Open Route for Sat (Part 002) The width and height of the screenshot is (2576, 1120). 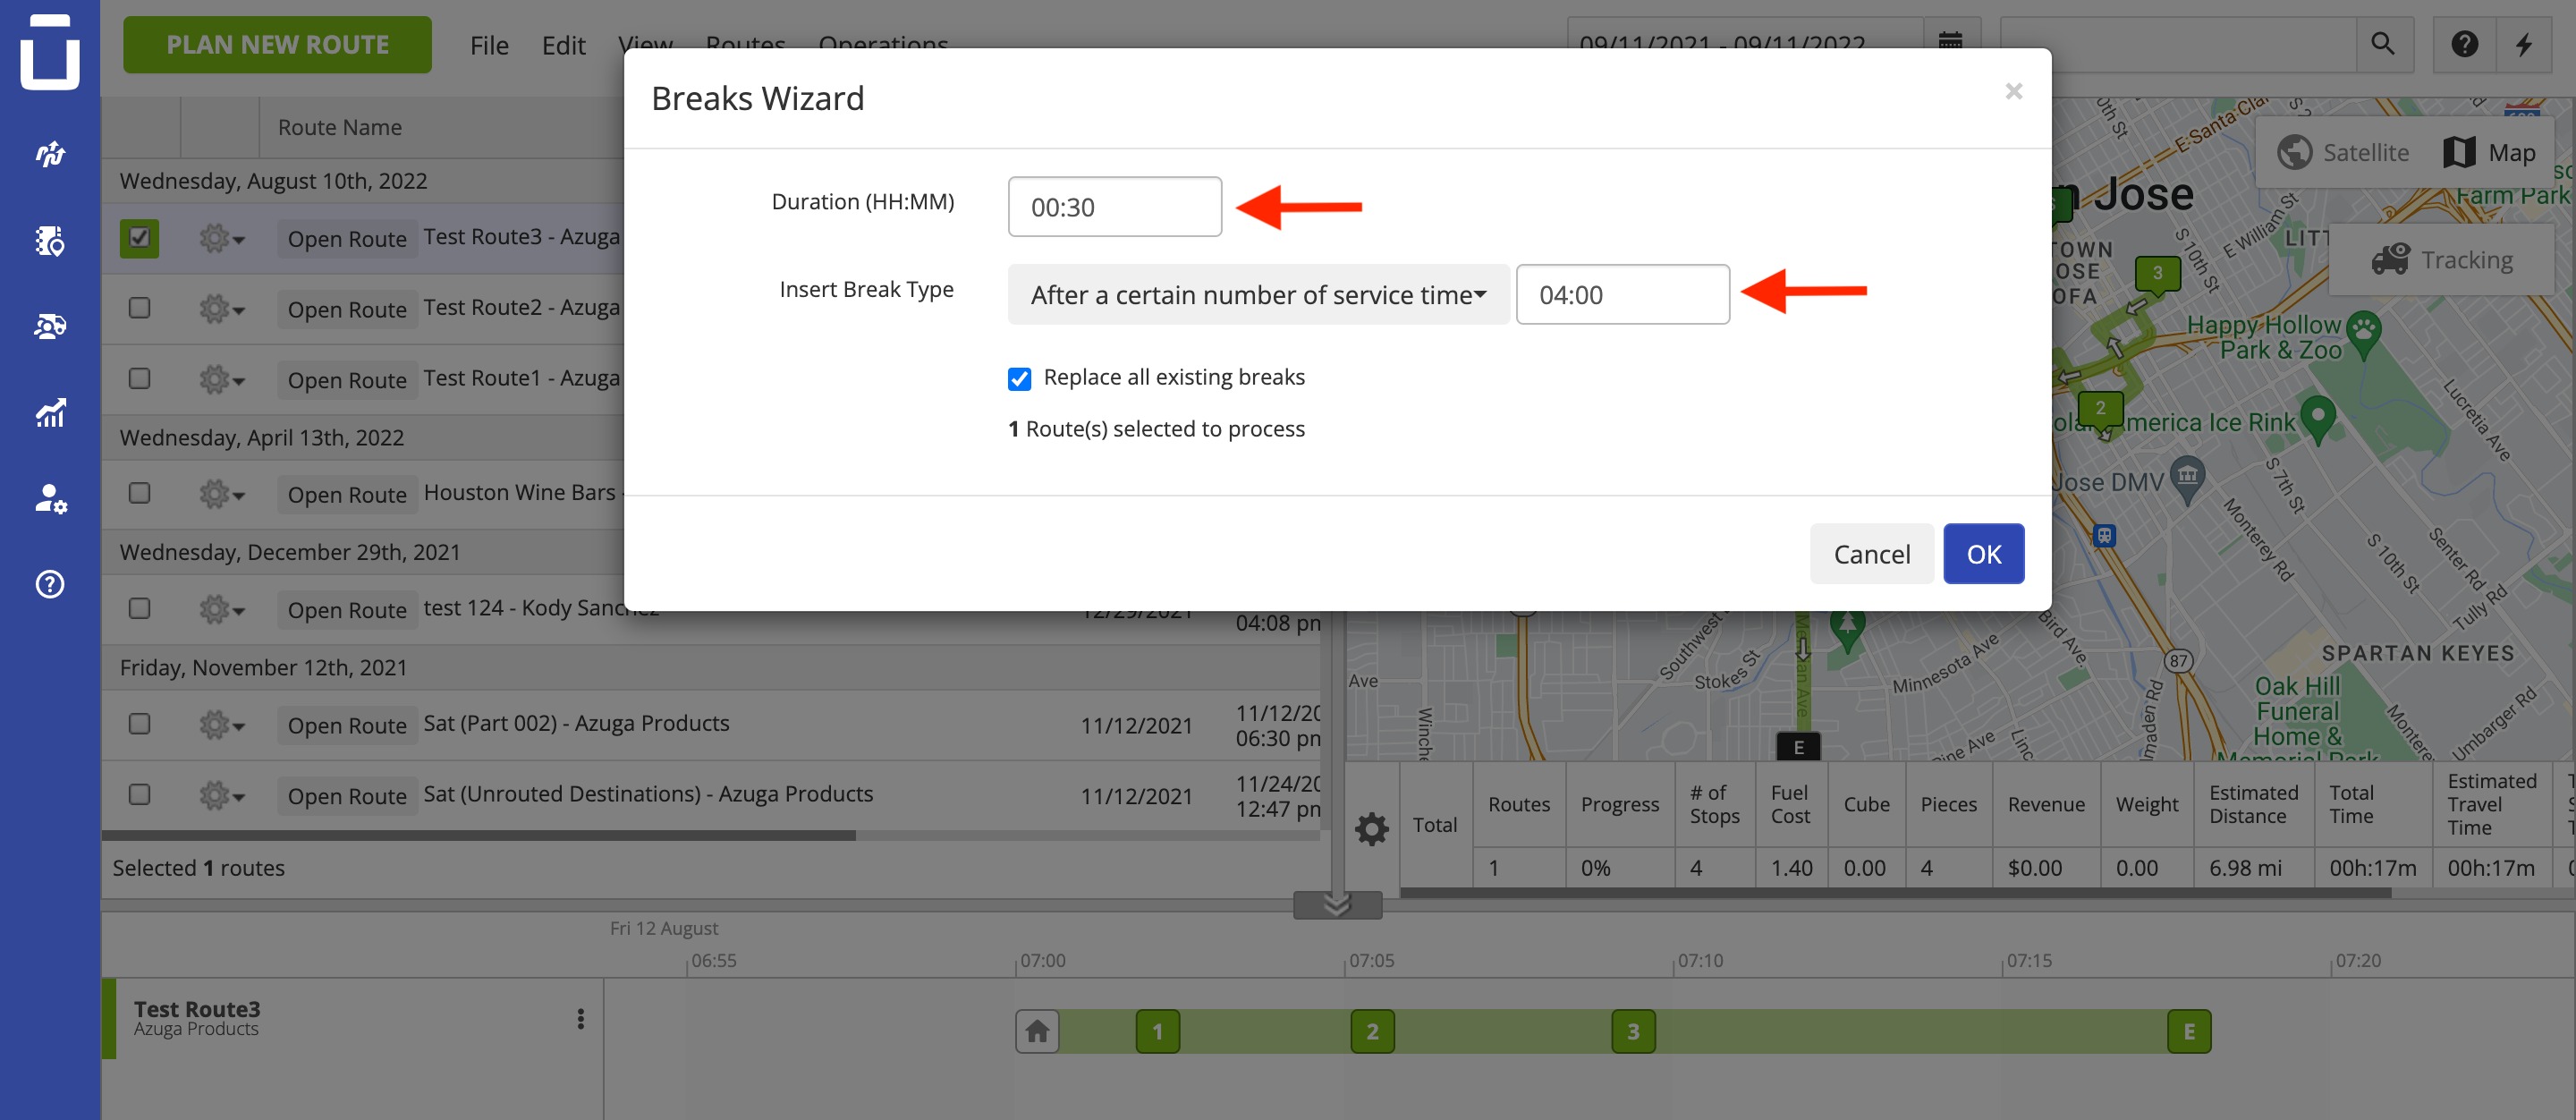(x=347, y=725)
